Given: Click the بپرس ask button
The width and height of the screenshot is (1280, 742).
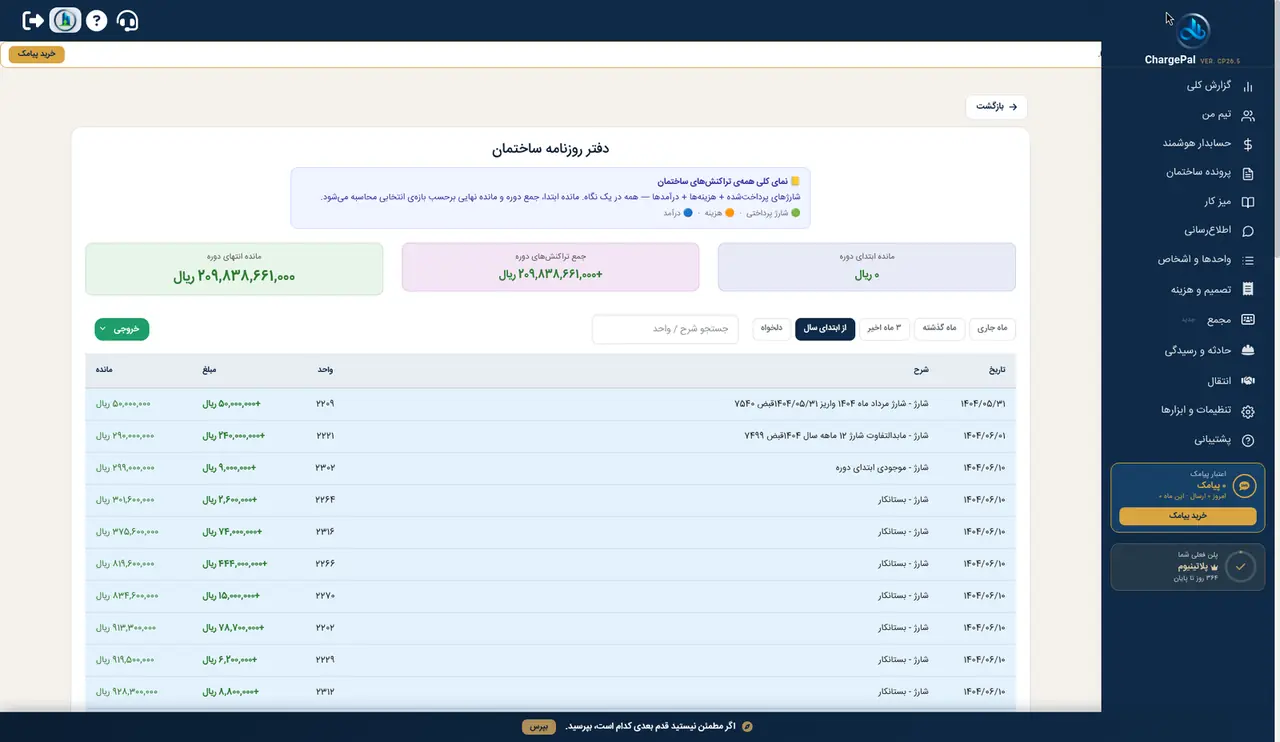Looking at the screenshot, I should pos(539,726).
